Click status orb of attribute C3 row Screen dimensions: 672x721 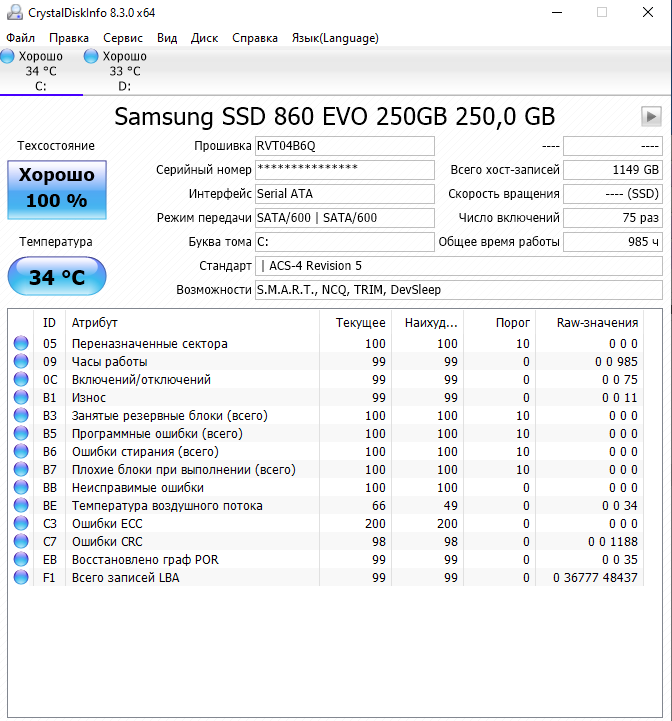point(21,523)
